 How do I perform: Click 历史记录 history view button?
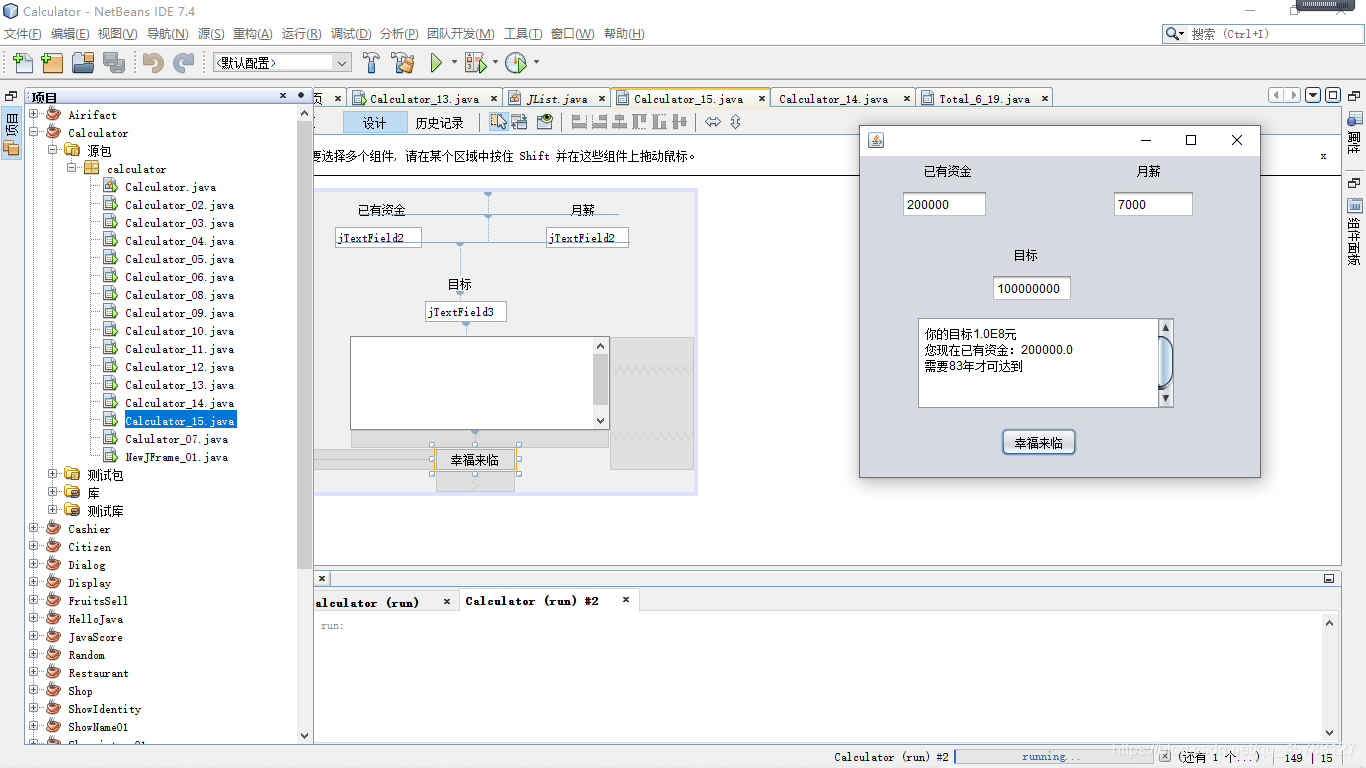(440, 123)
